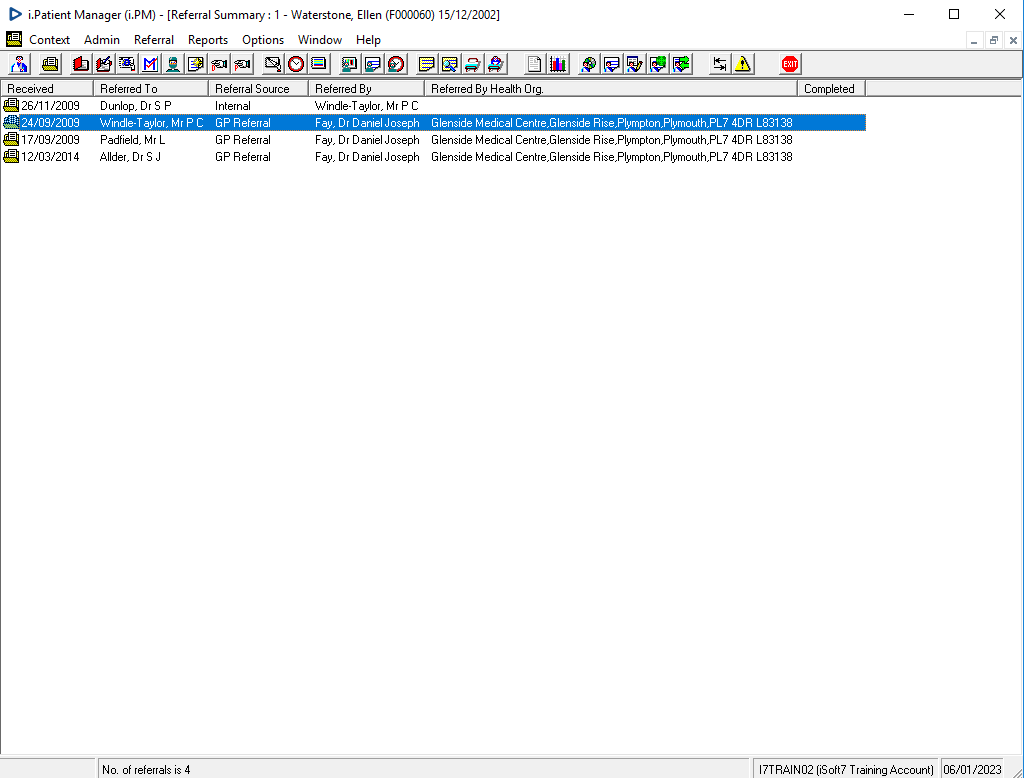The width and height of the screenshot is (1024, 778).
Task: Click the pointing hand with P icon
Action: pos(242,64)
